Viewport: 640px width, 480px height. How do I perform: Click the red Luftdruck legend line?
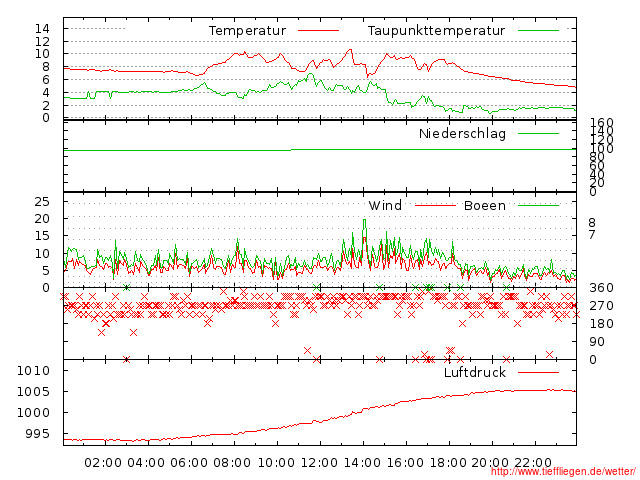(x=538, y=372)
